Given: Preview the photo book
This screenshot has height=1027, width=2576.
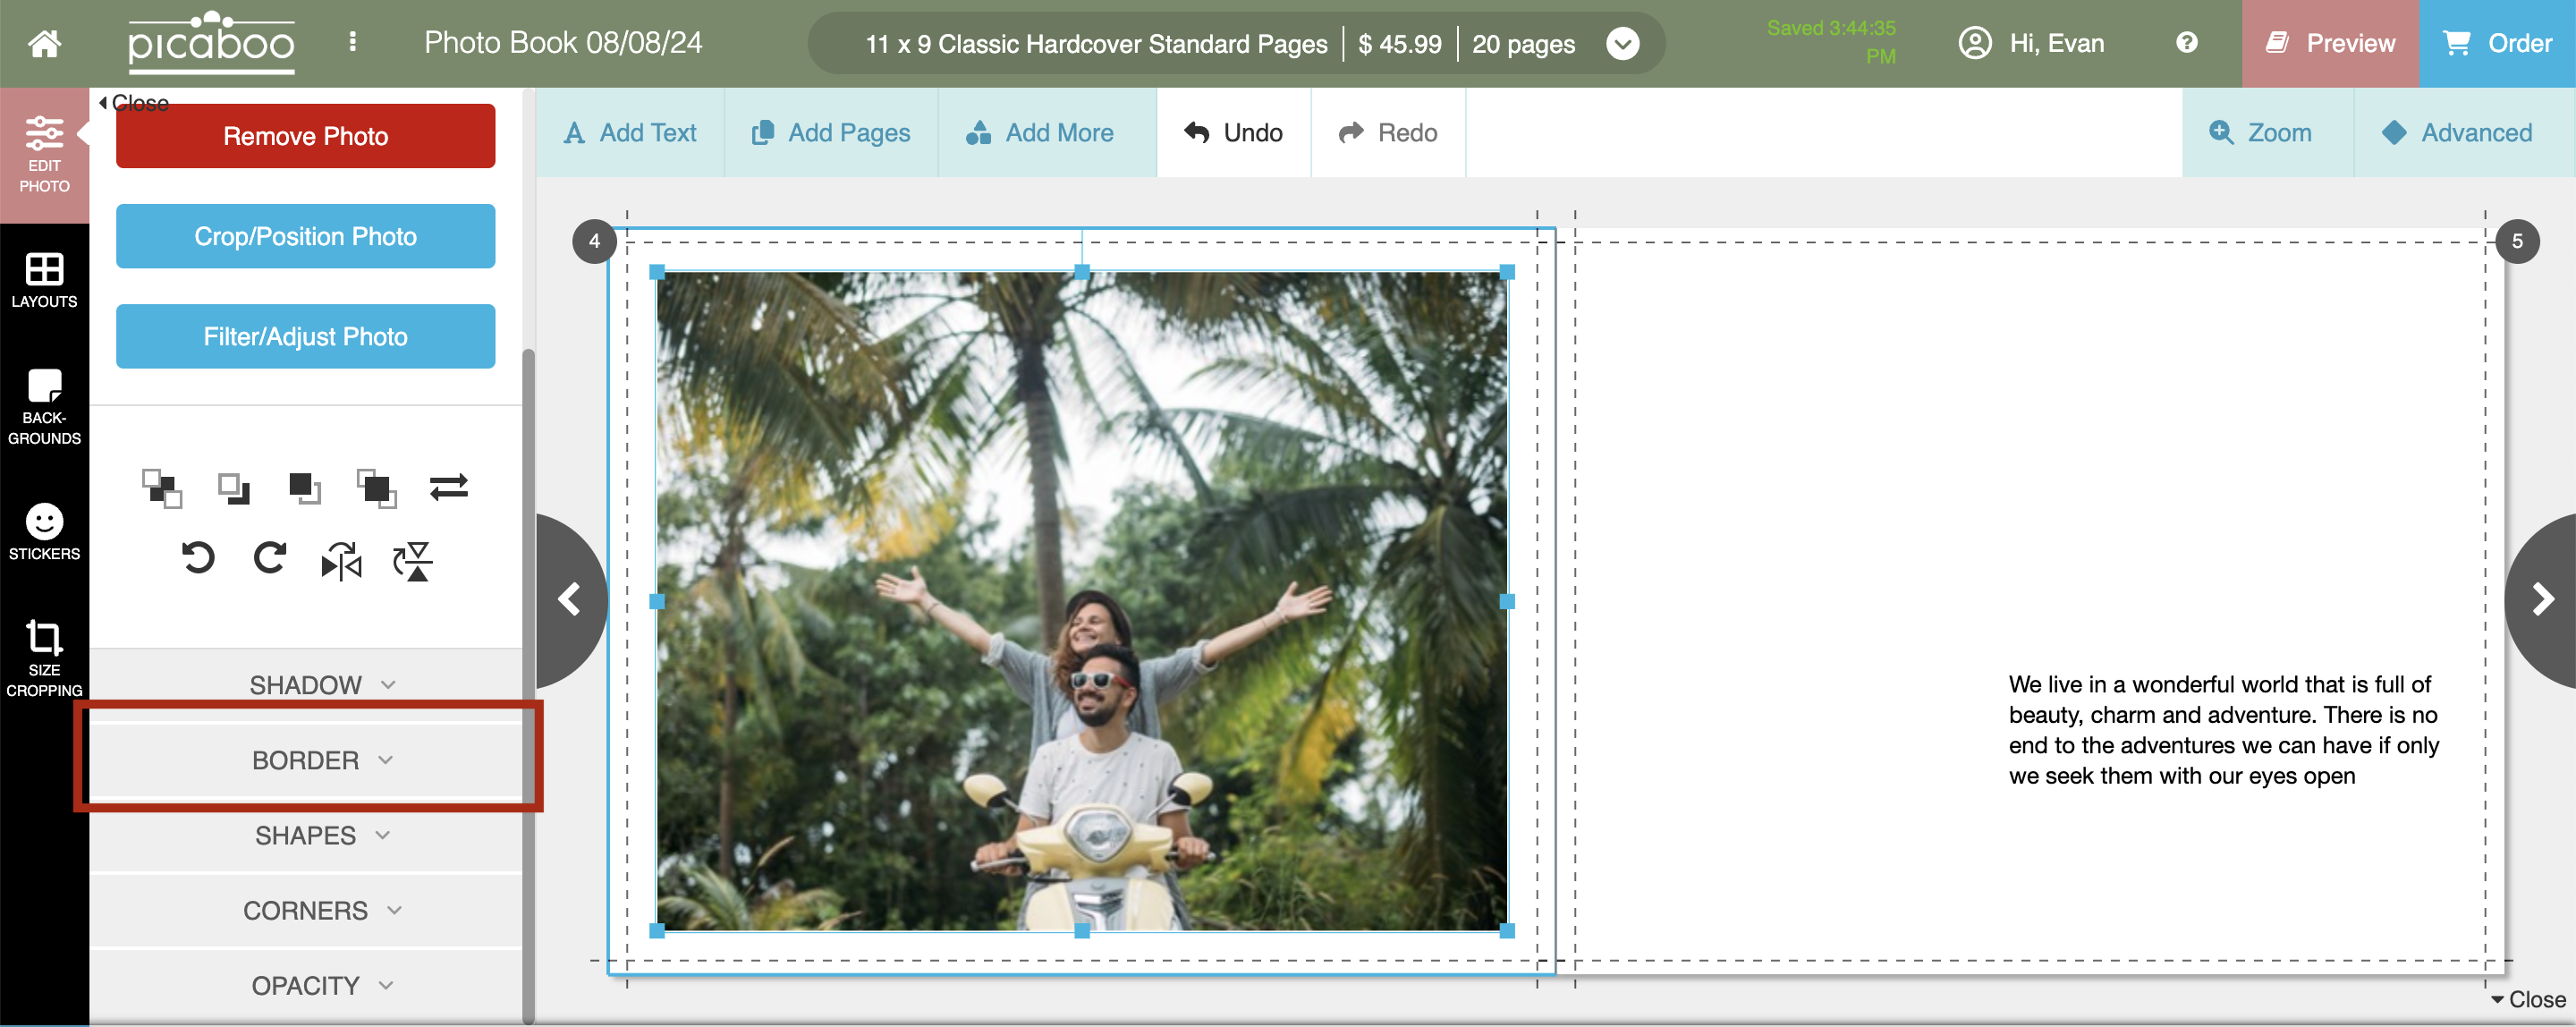Looking at the screenshot, I should tap(2330, 43).
